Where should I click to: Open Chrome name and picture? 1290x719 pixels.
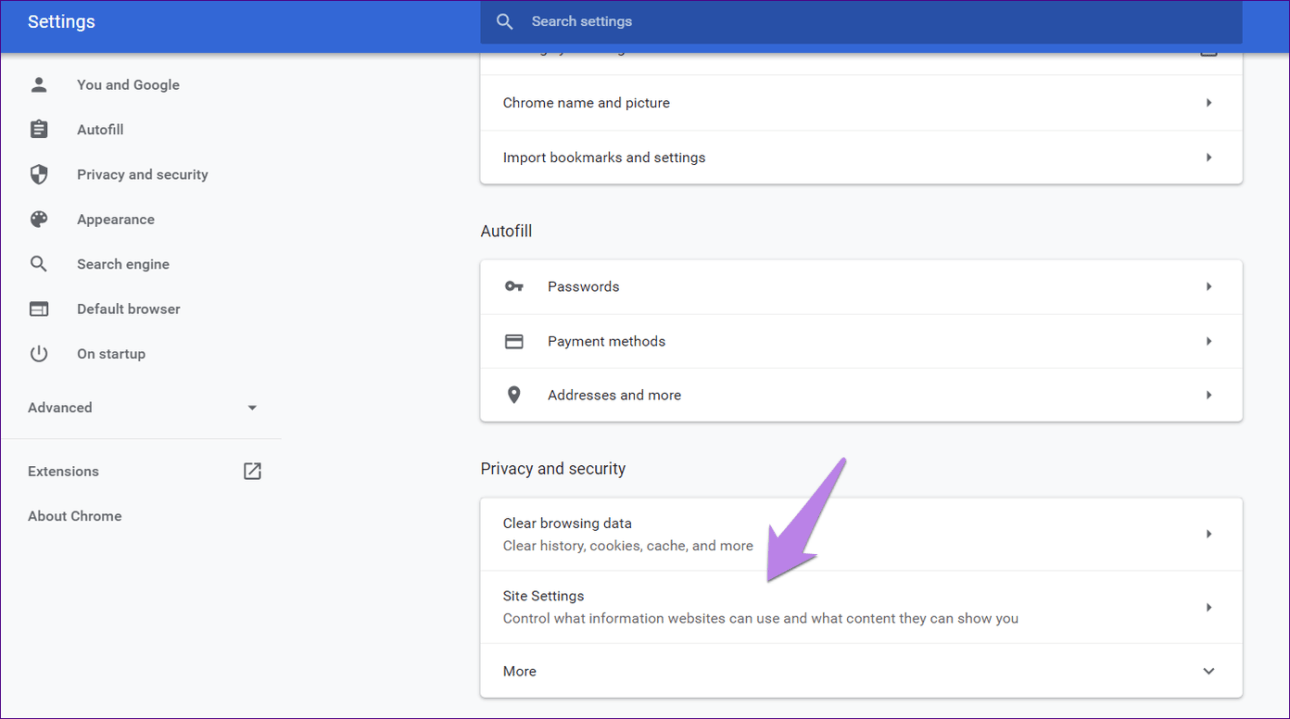pos(586,103)
